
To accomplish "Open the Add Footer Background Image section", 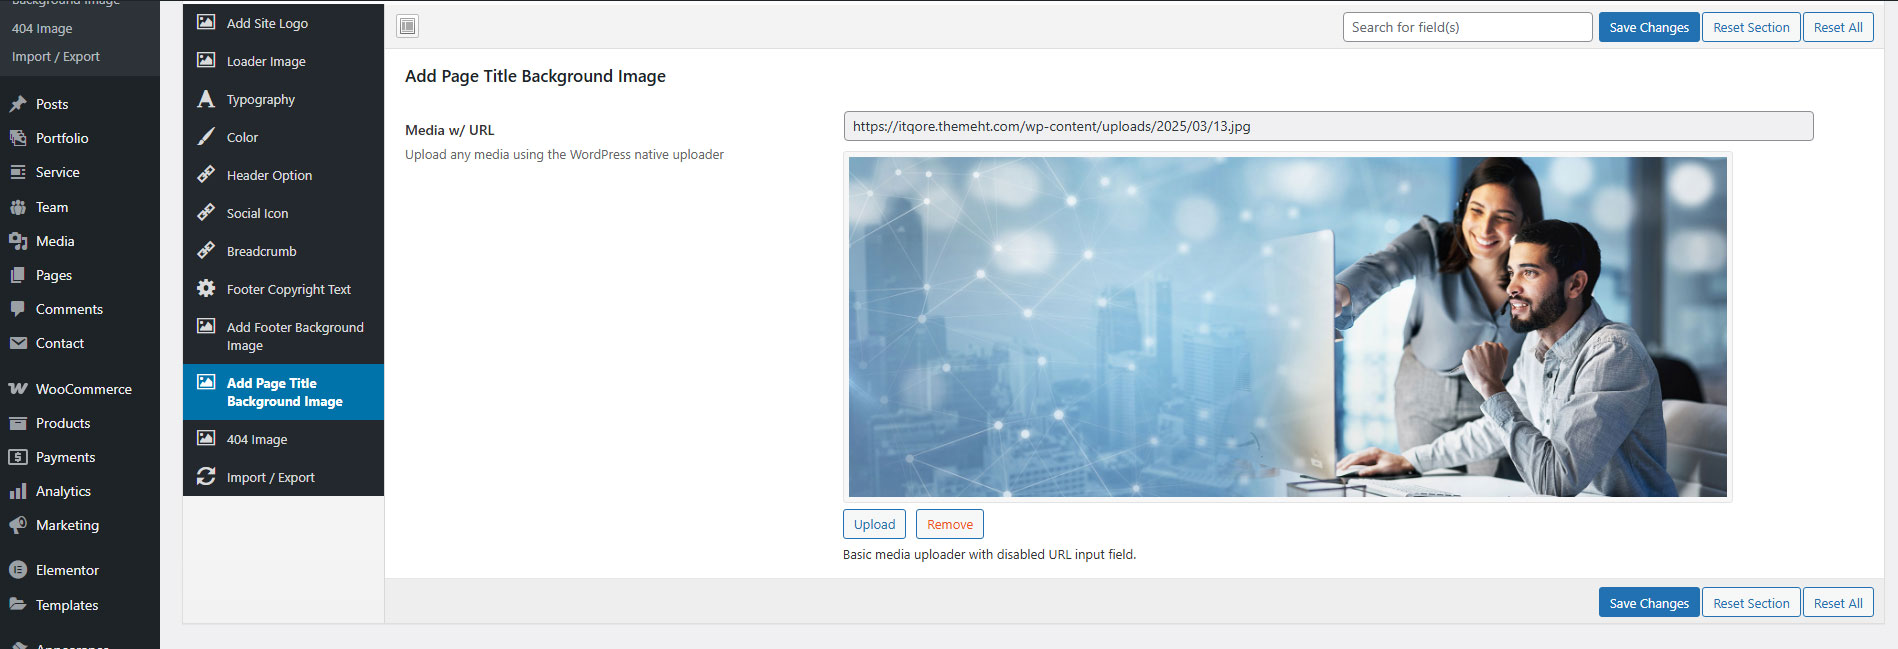I will [294, 336].
